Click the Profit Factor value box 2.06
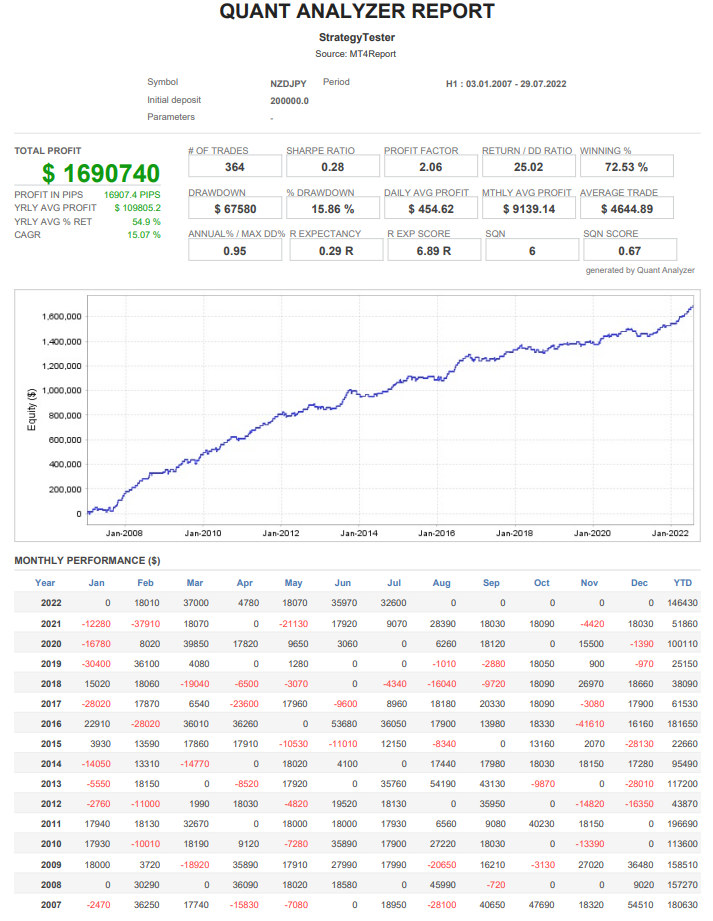The width and height of the screenshot is (713, 921). click(431, 167)
